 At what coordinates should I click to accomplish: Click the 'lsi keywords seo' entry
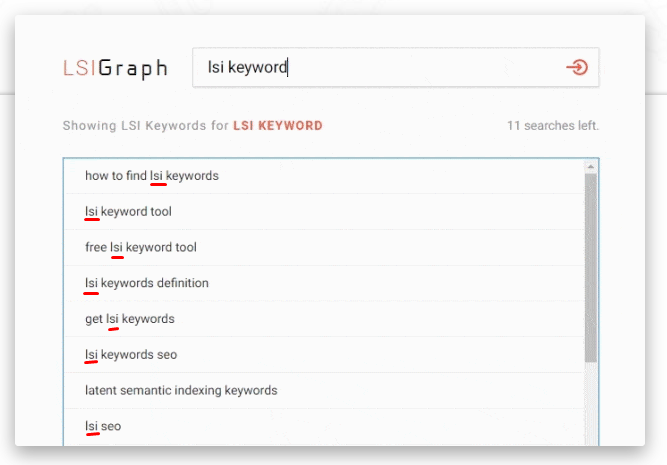point(131,355)
